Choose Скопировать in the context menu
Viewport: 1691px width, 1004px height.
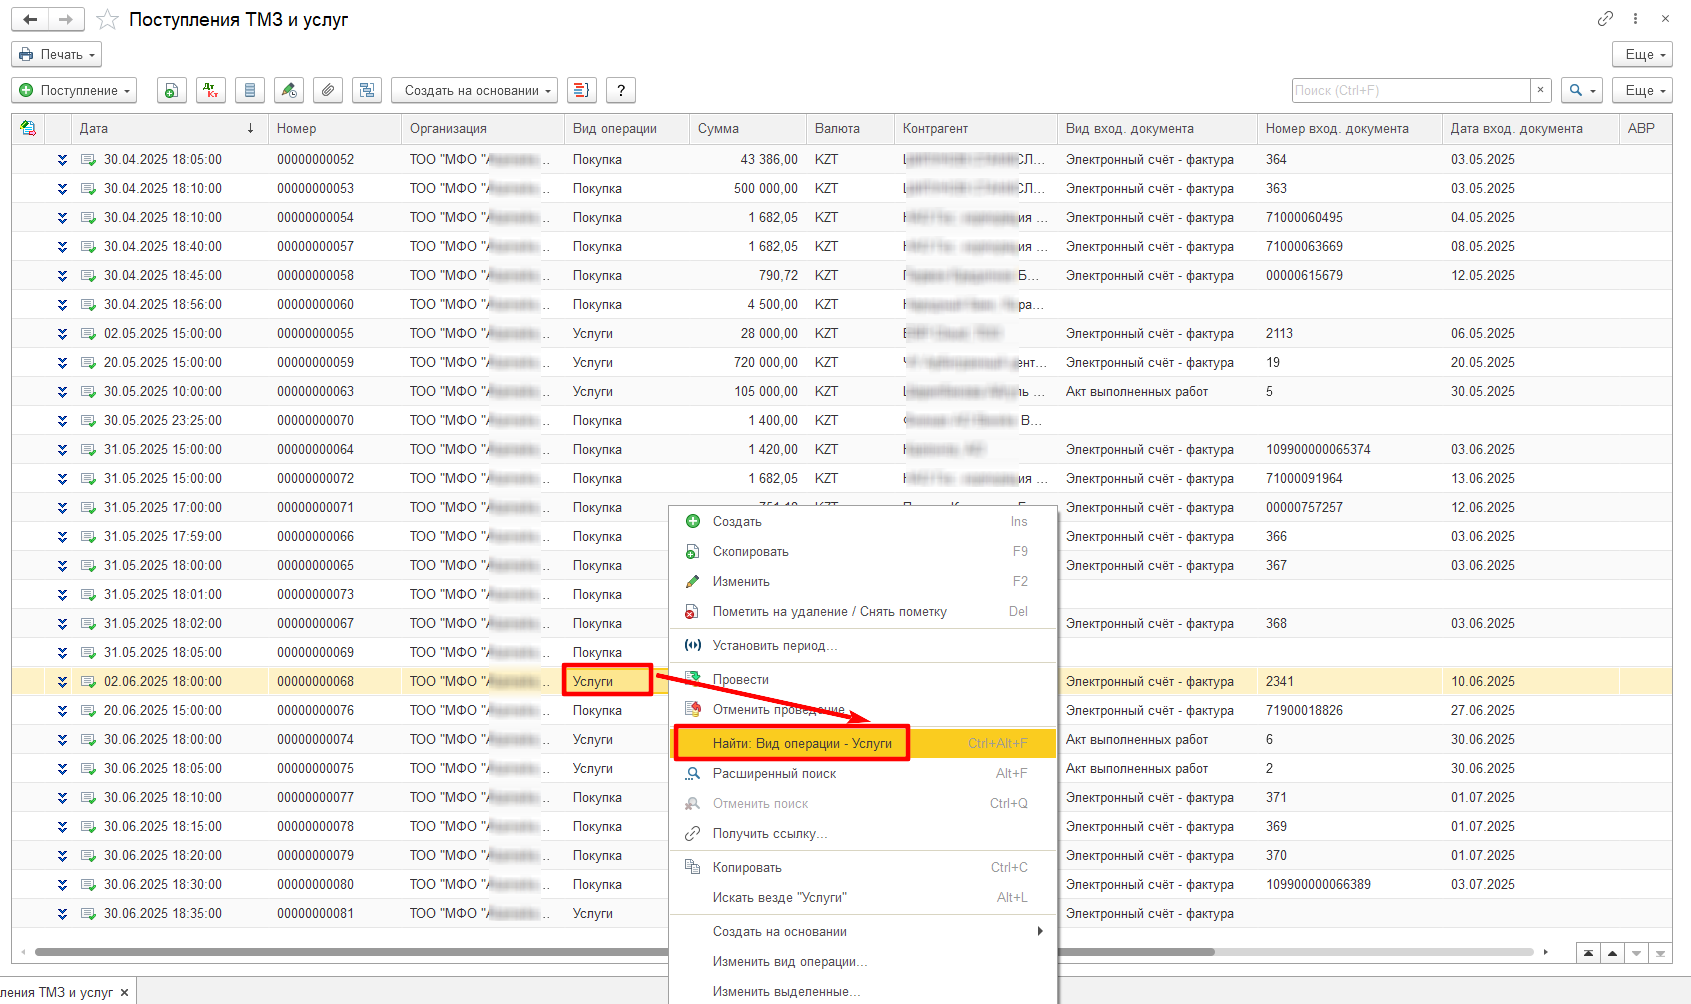(x=862, y=552)
